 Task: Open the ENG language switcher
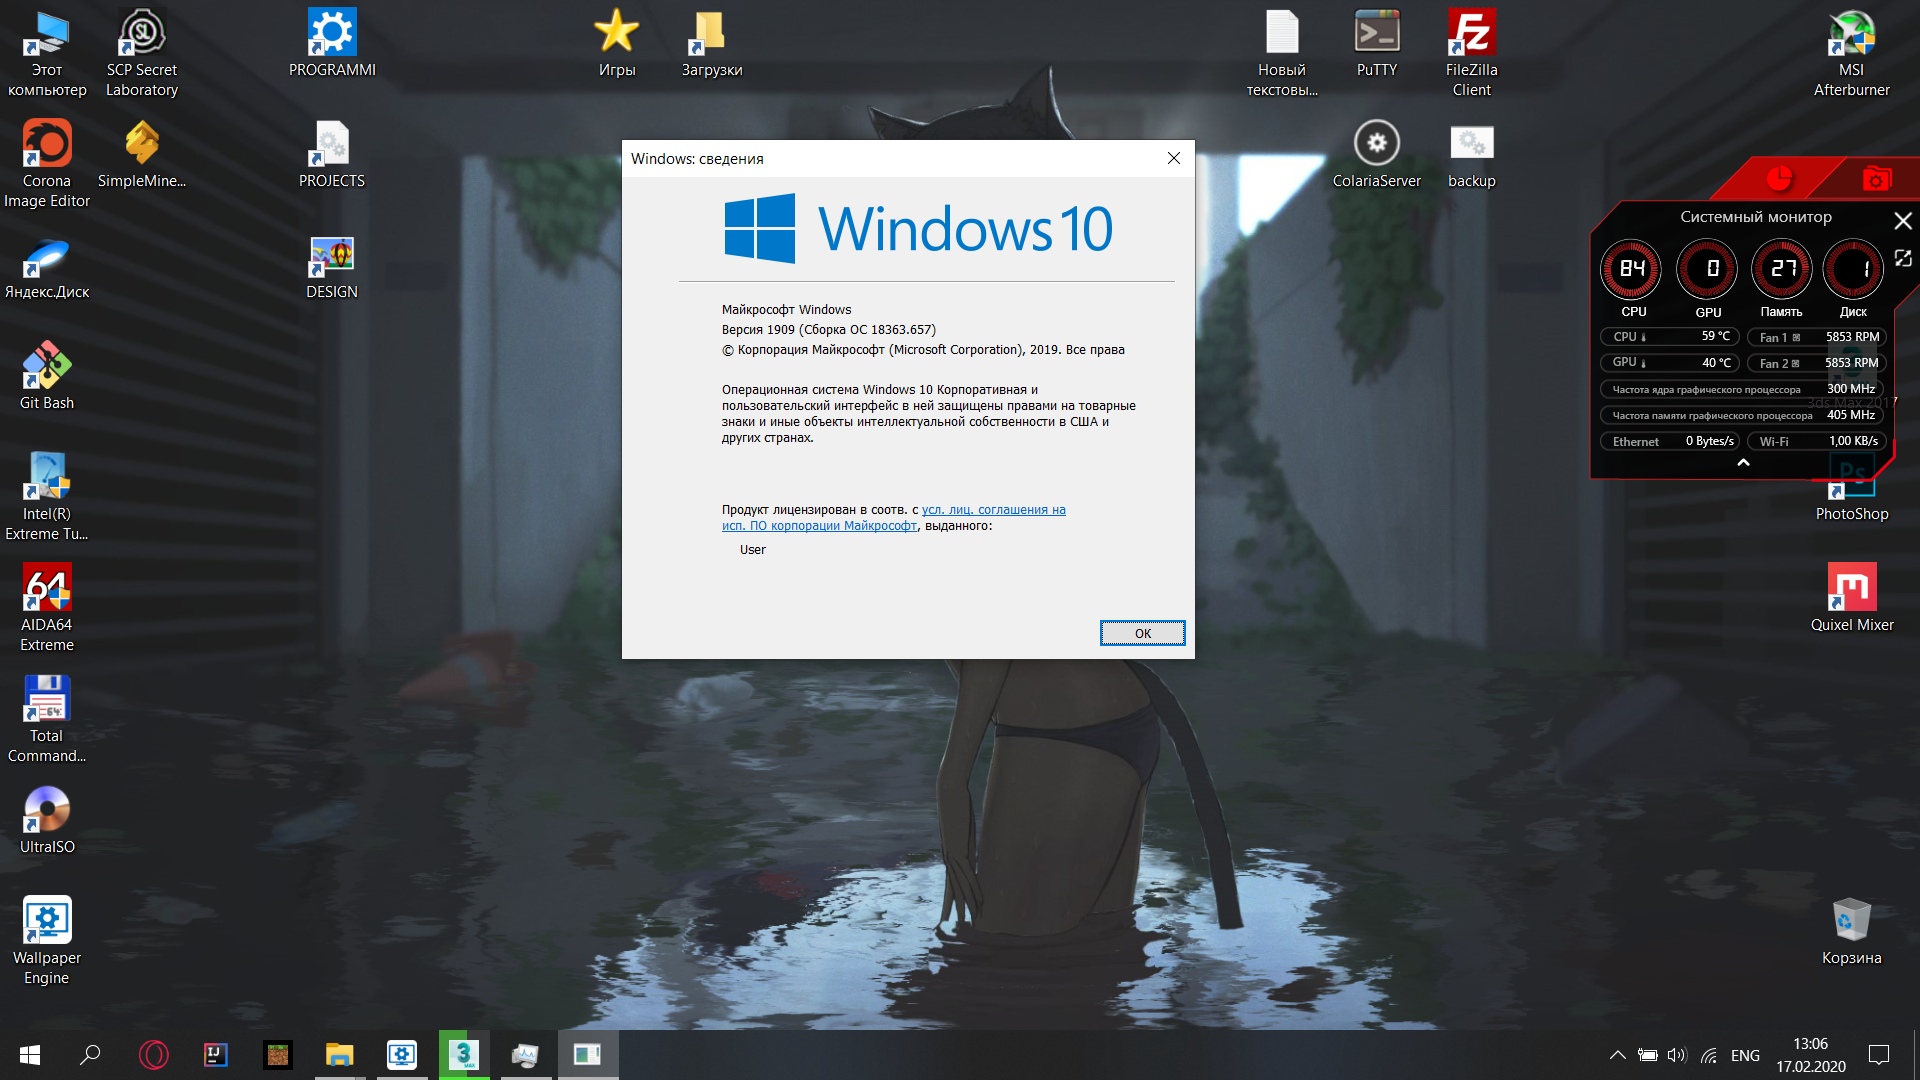point(1745,1055)
